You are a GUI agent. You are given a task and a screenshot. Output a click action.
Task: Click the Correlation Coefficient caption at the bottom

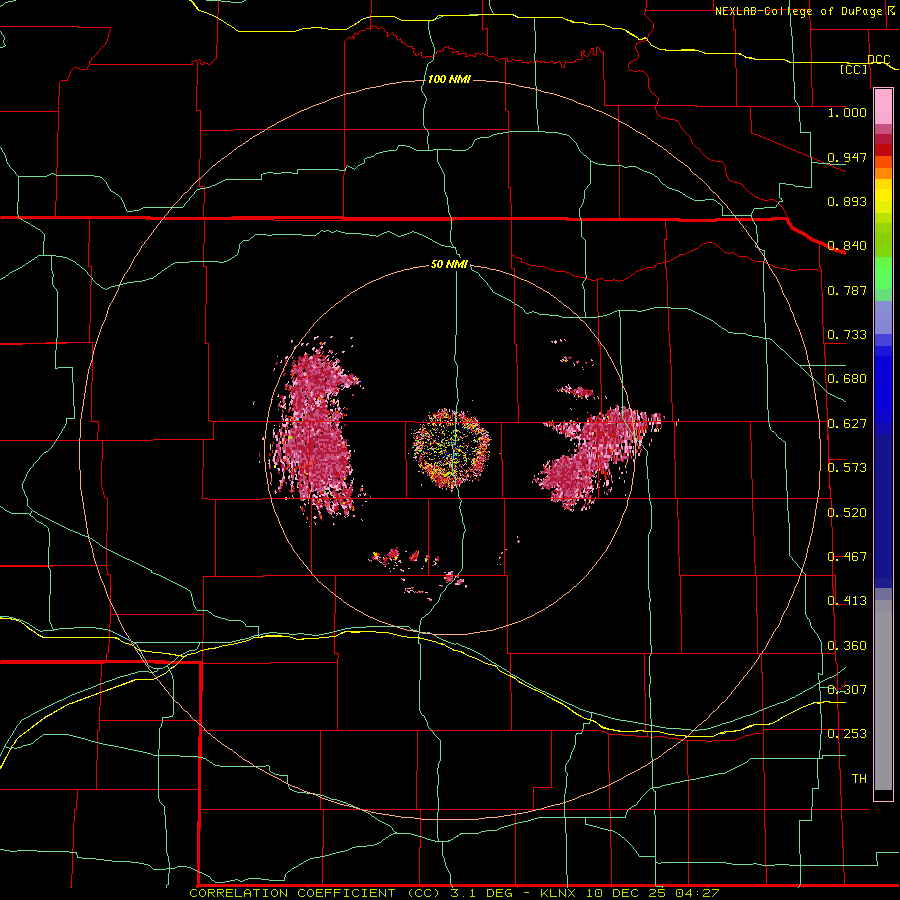click(x=454, y=893)
